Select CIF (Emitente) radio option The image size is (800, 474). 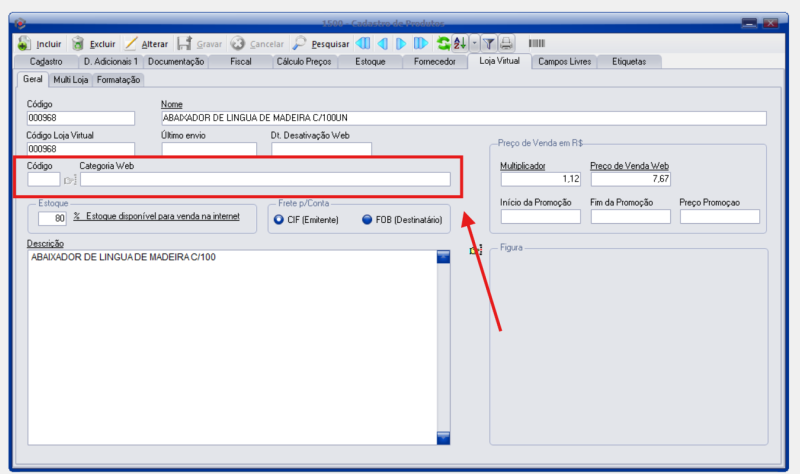coord(279,219)
